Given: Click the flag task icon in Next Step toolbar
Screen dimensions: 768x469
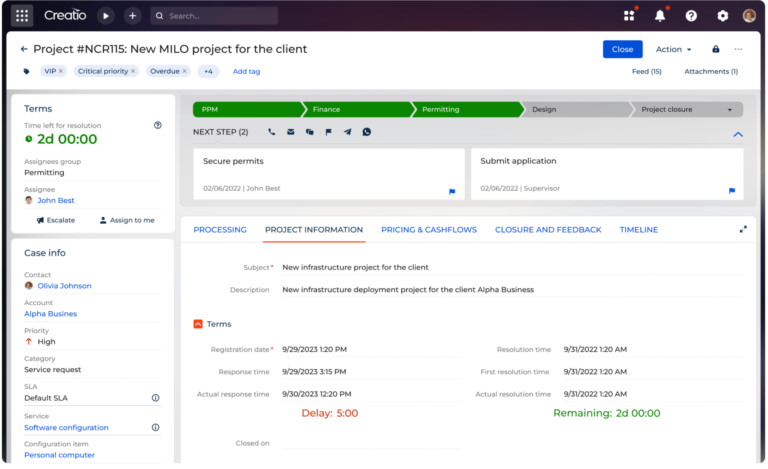Looking at the screenshot, I should point(329,132).
